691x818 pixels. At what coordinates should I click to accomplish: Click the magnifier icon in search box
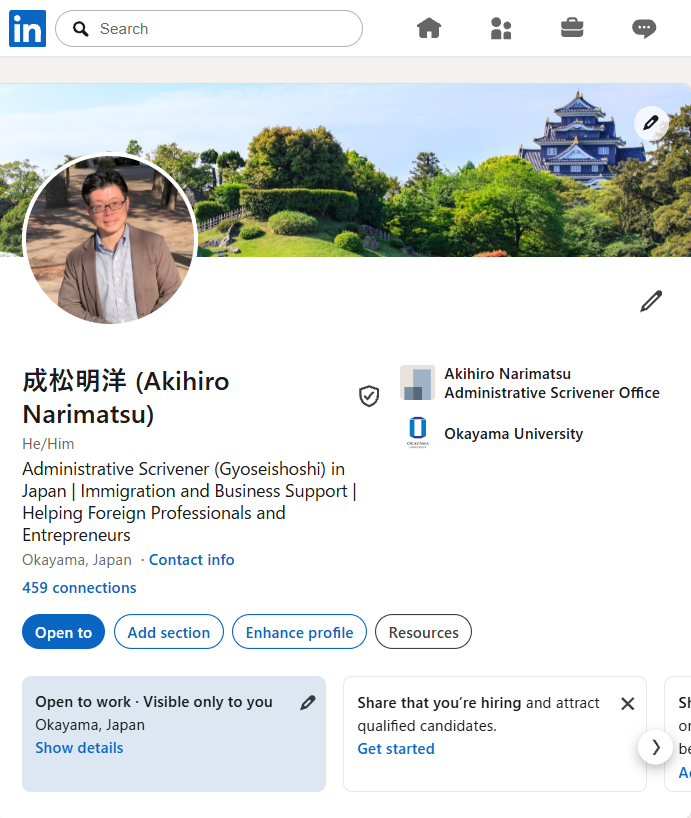coord(80,29)
